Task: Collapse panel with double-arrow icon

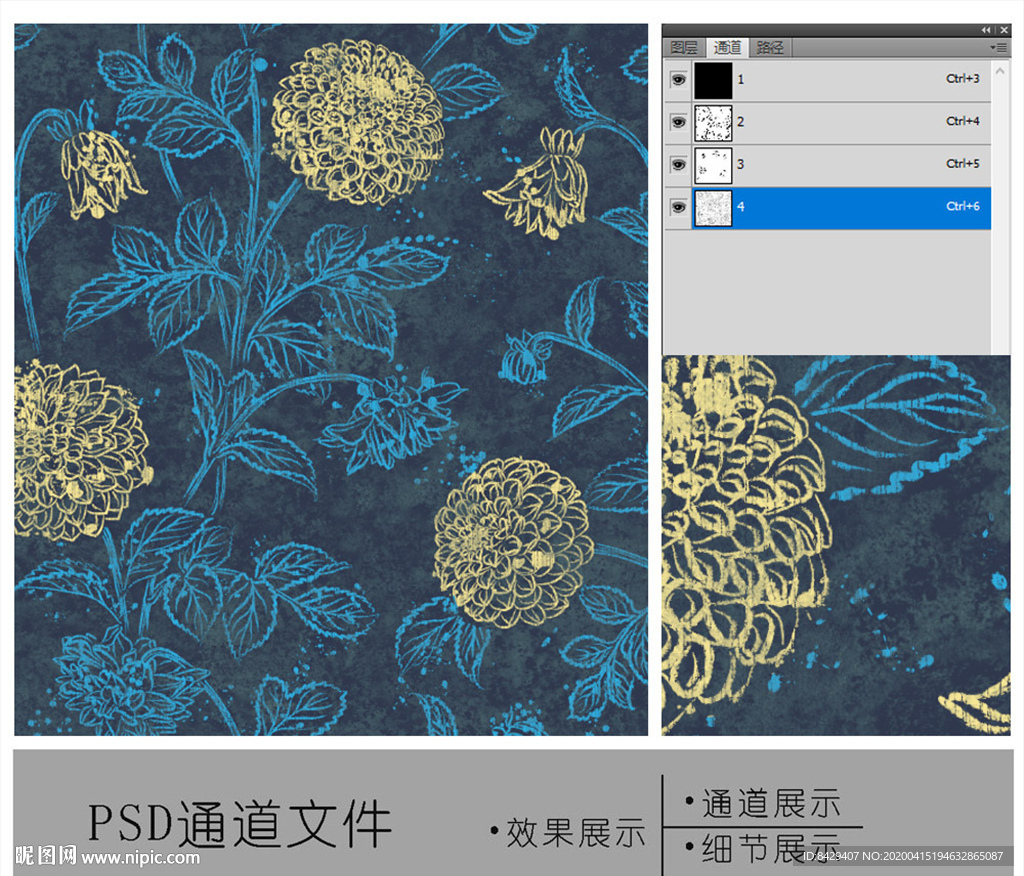Action: [x=986, y=30]
